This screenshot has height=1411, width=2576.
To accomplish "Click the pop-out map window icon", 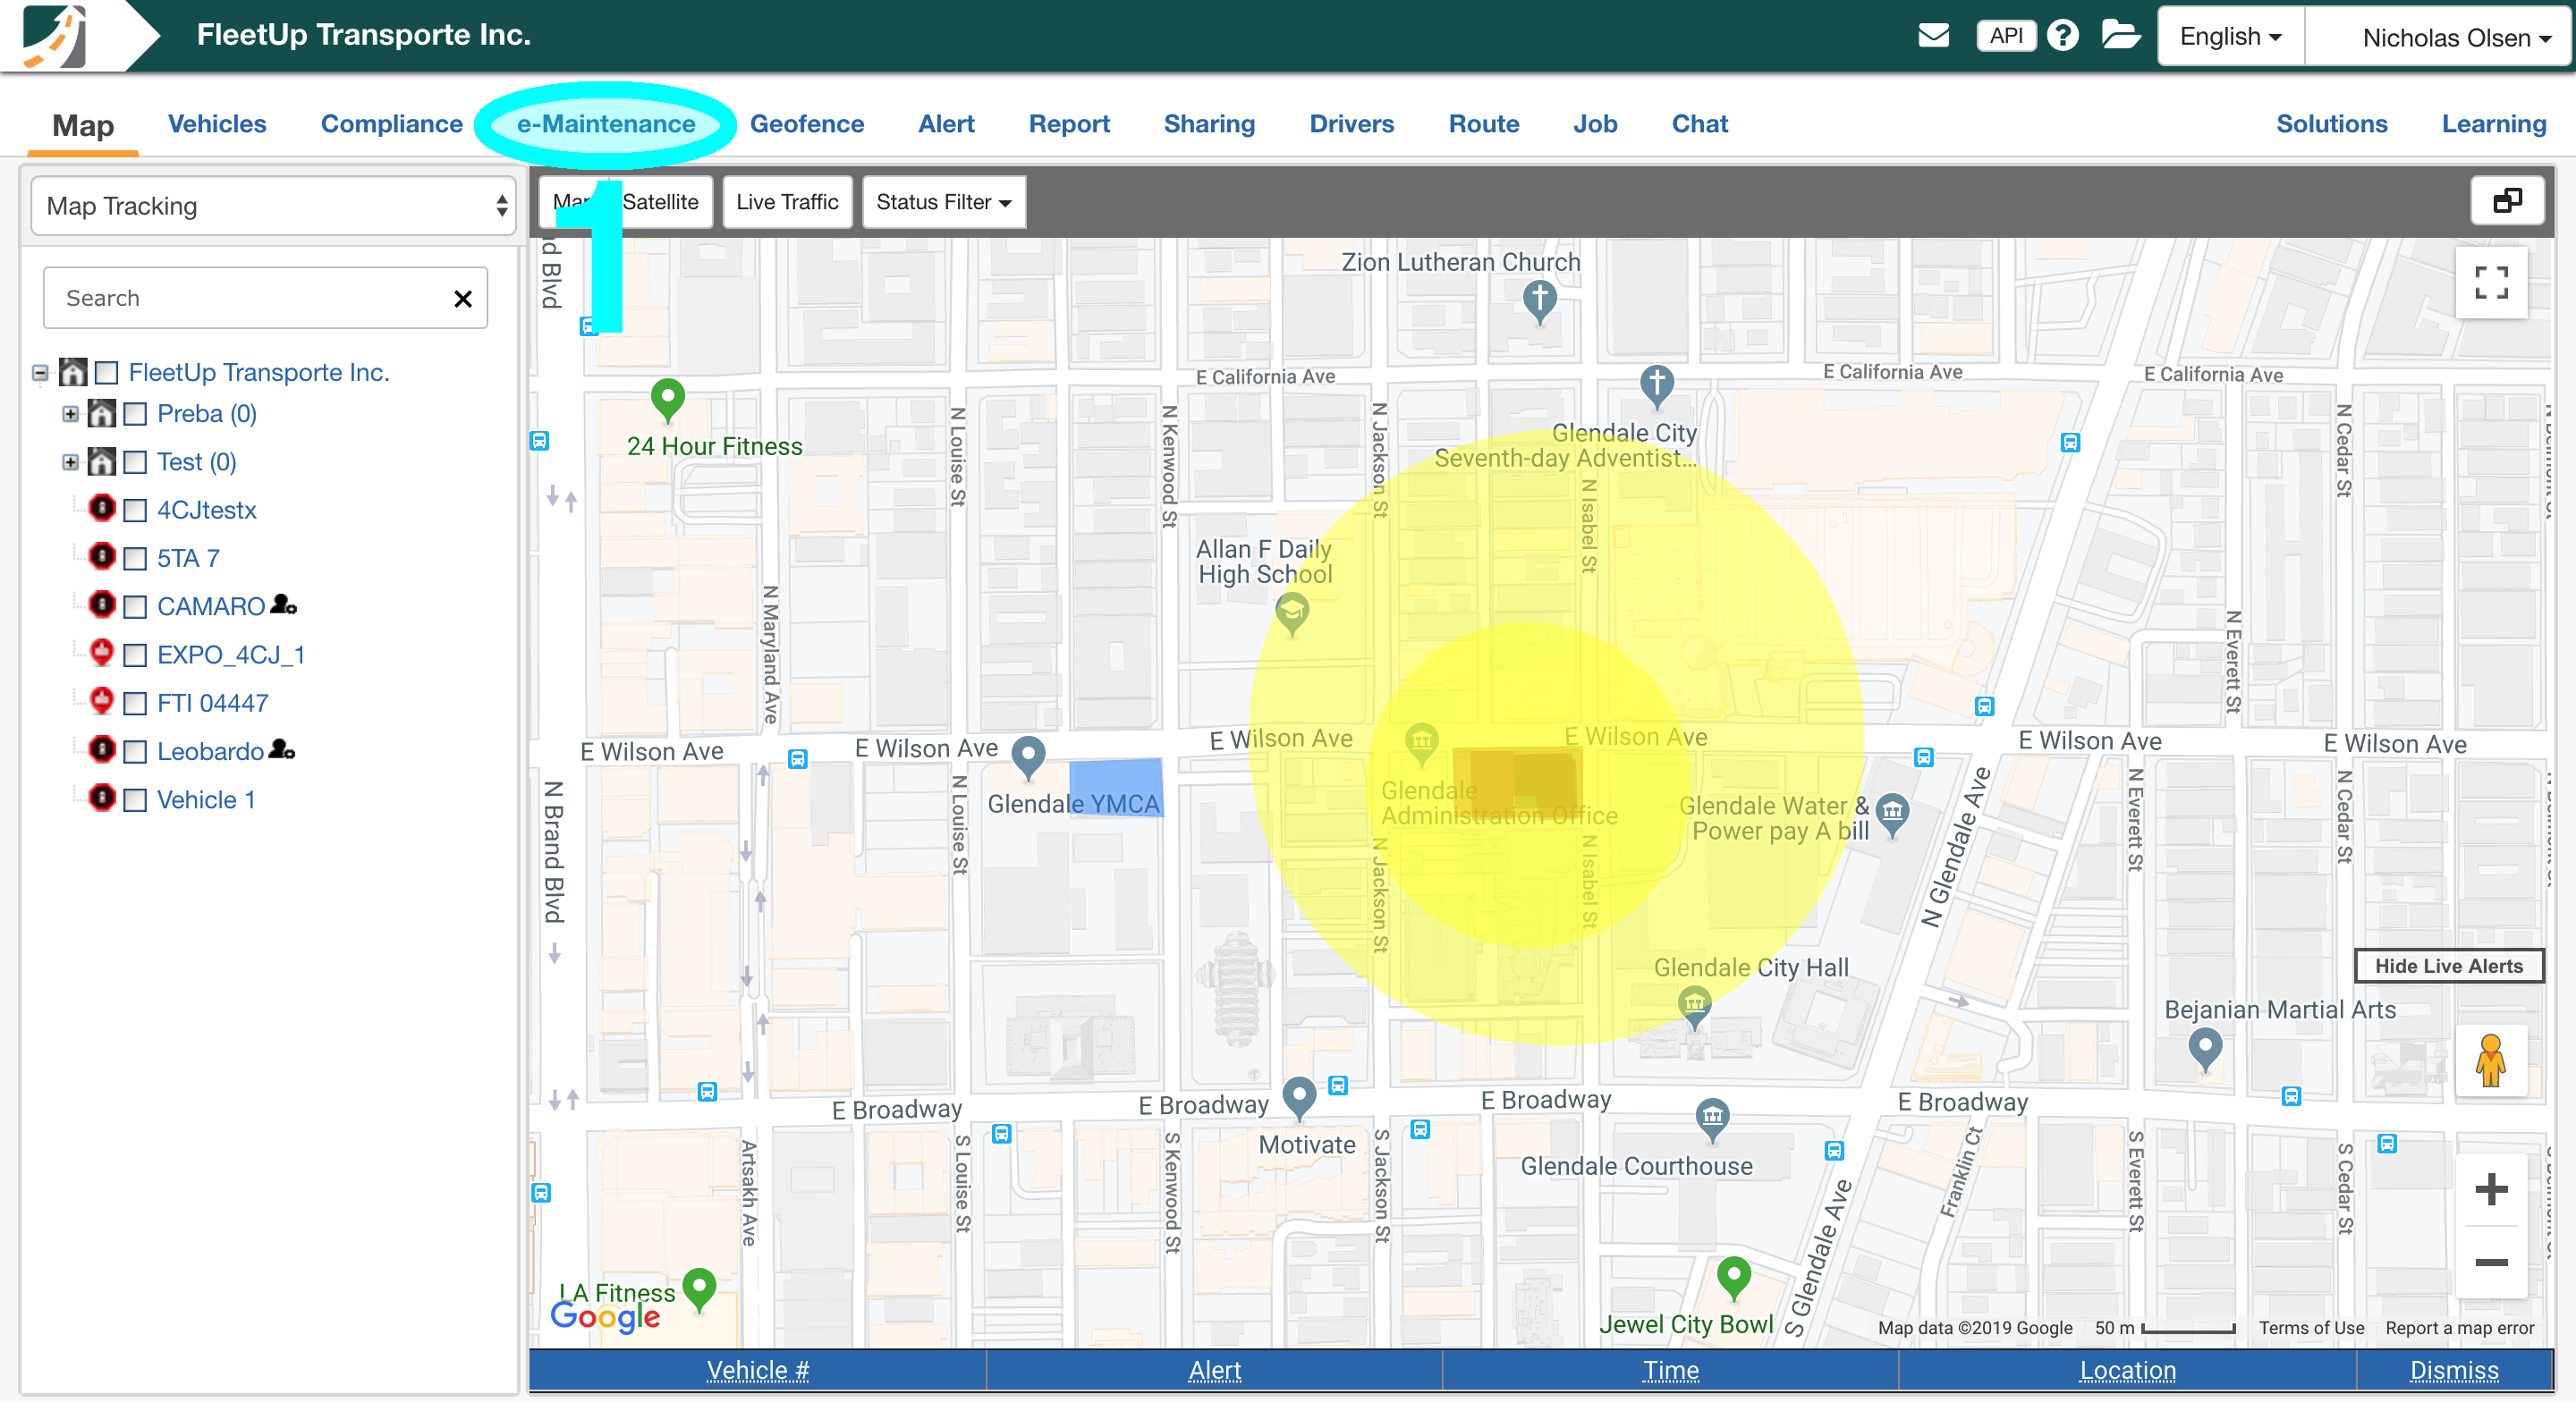I will pyautogui.click(x=2506, y=201).
